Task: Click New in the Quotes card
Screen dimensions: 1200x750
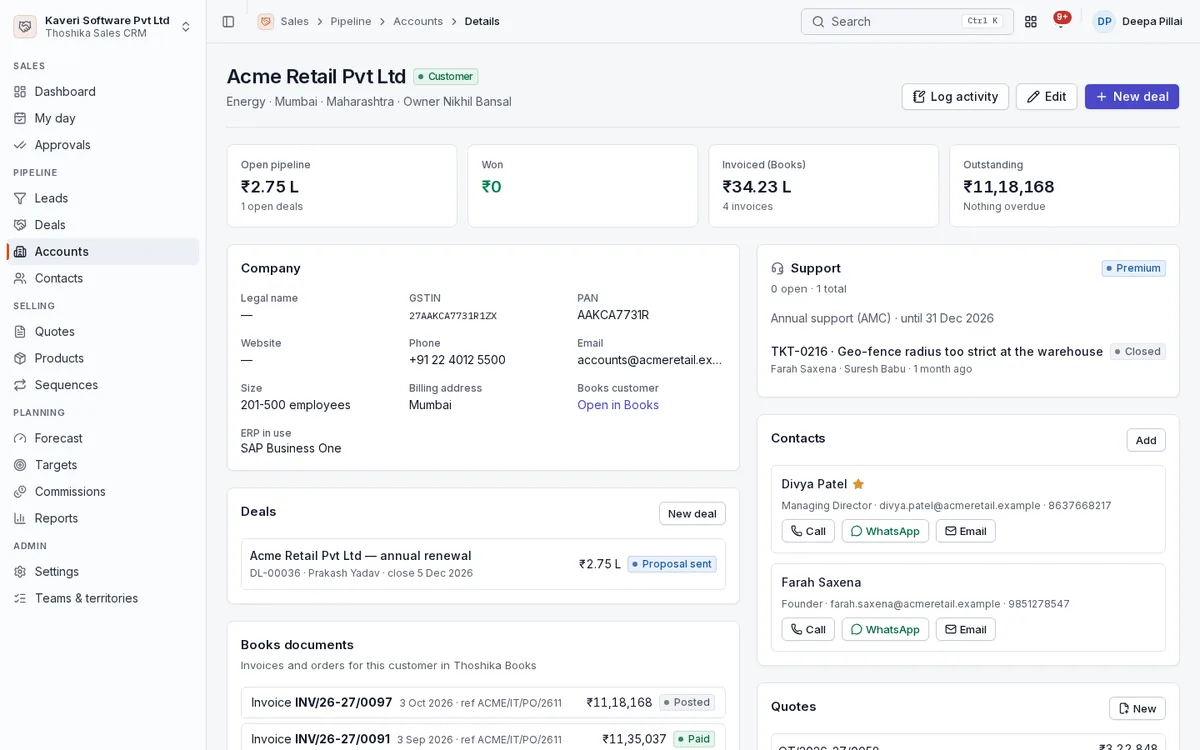Action: click(1137, 708)
